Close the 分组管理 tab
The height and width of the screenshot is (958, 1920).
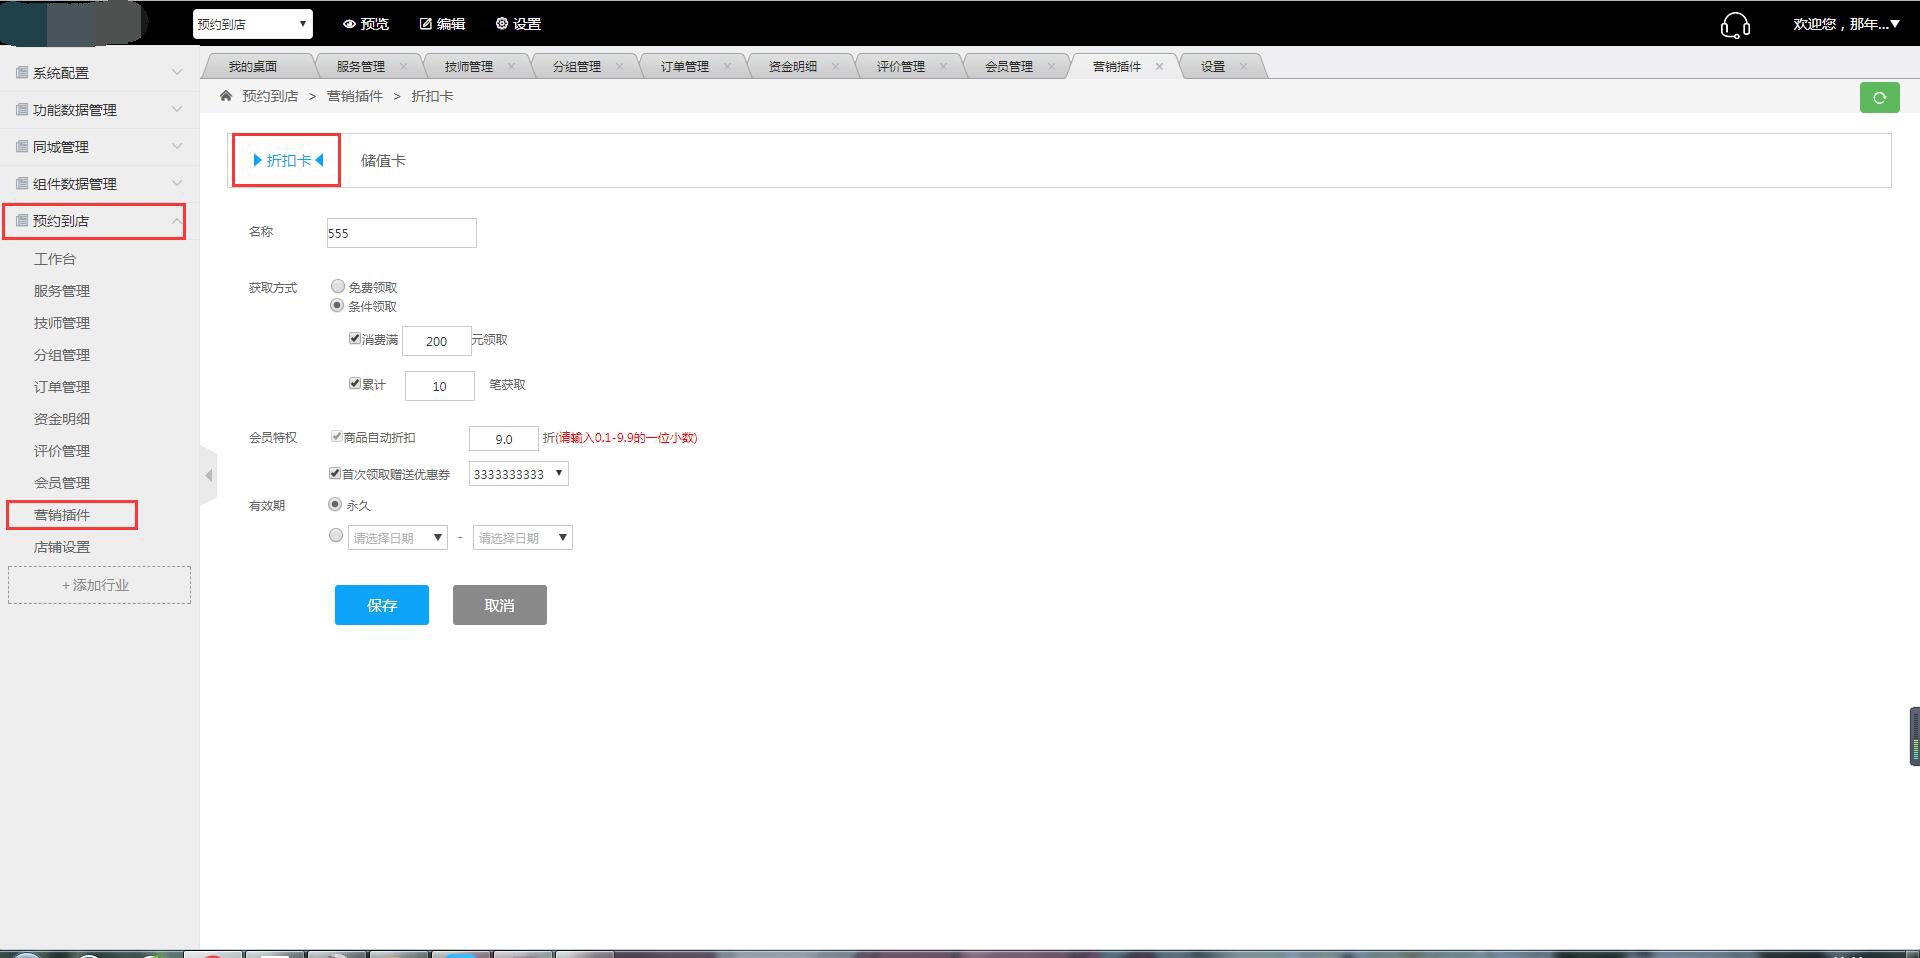(x=619, y=67)
